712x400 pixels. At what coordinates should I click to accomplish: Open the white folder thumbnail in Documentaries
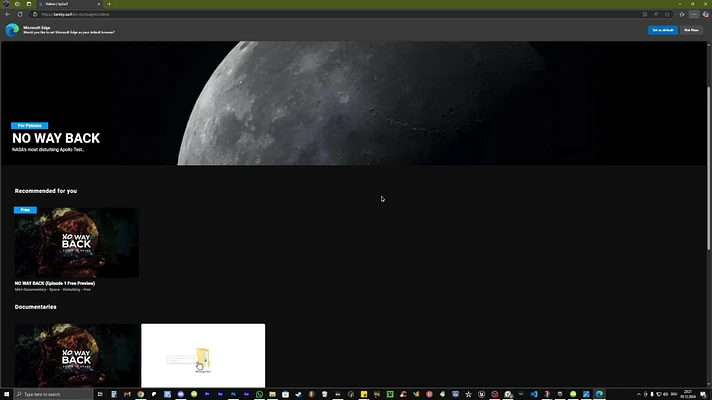[203, 356]
